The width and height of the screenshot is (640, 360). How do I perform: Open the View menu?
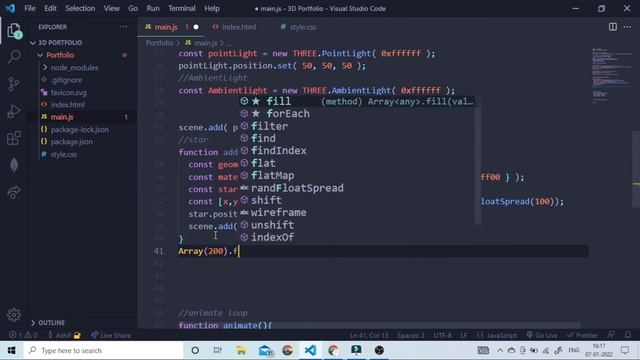111,8
